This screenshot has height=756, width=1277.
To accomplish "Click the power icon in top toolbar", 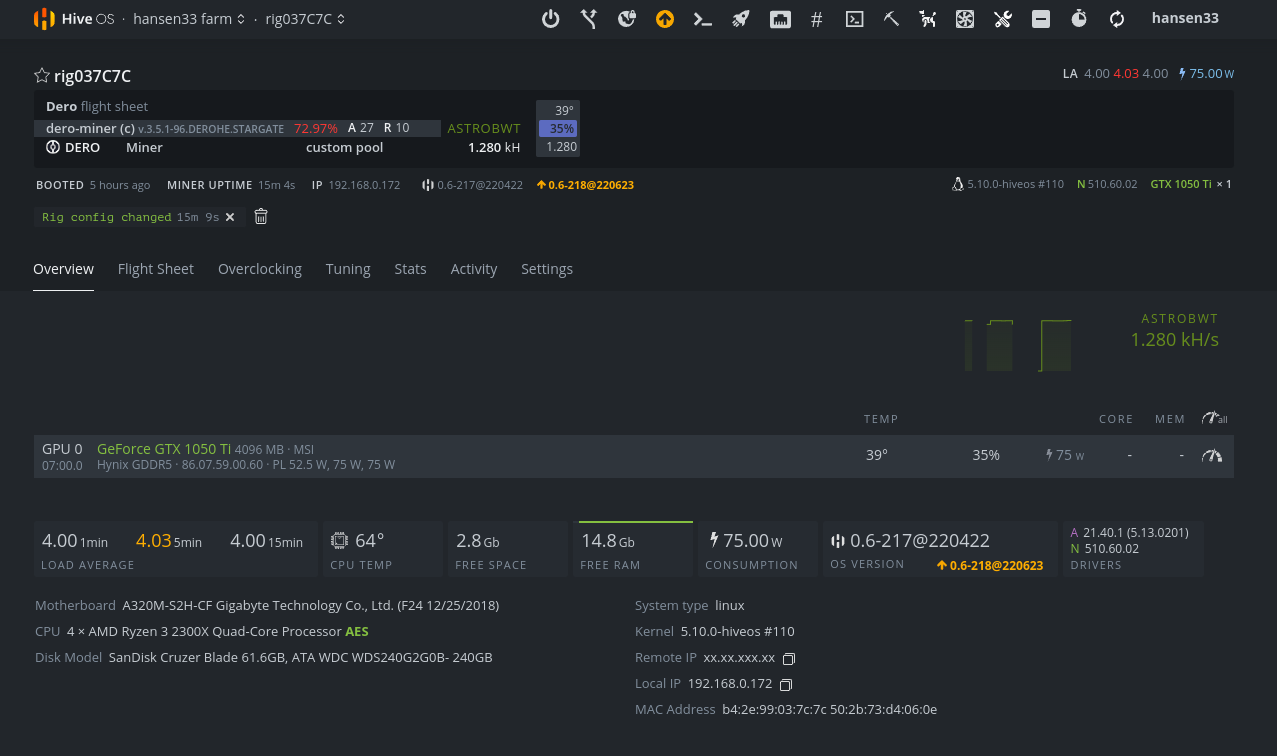I will coord(550,19).
